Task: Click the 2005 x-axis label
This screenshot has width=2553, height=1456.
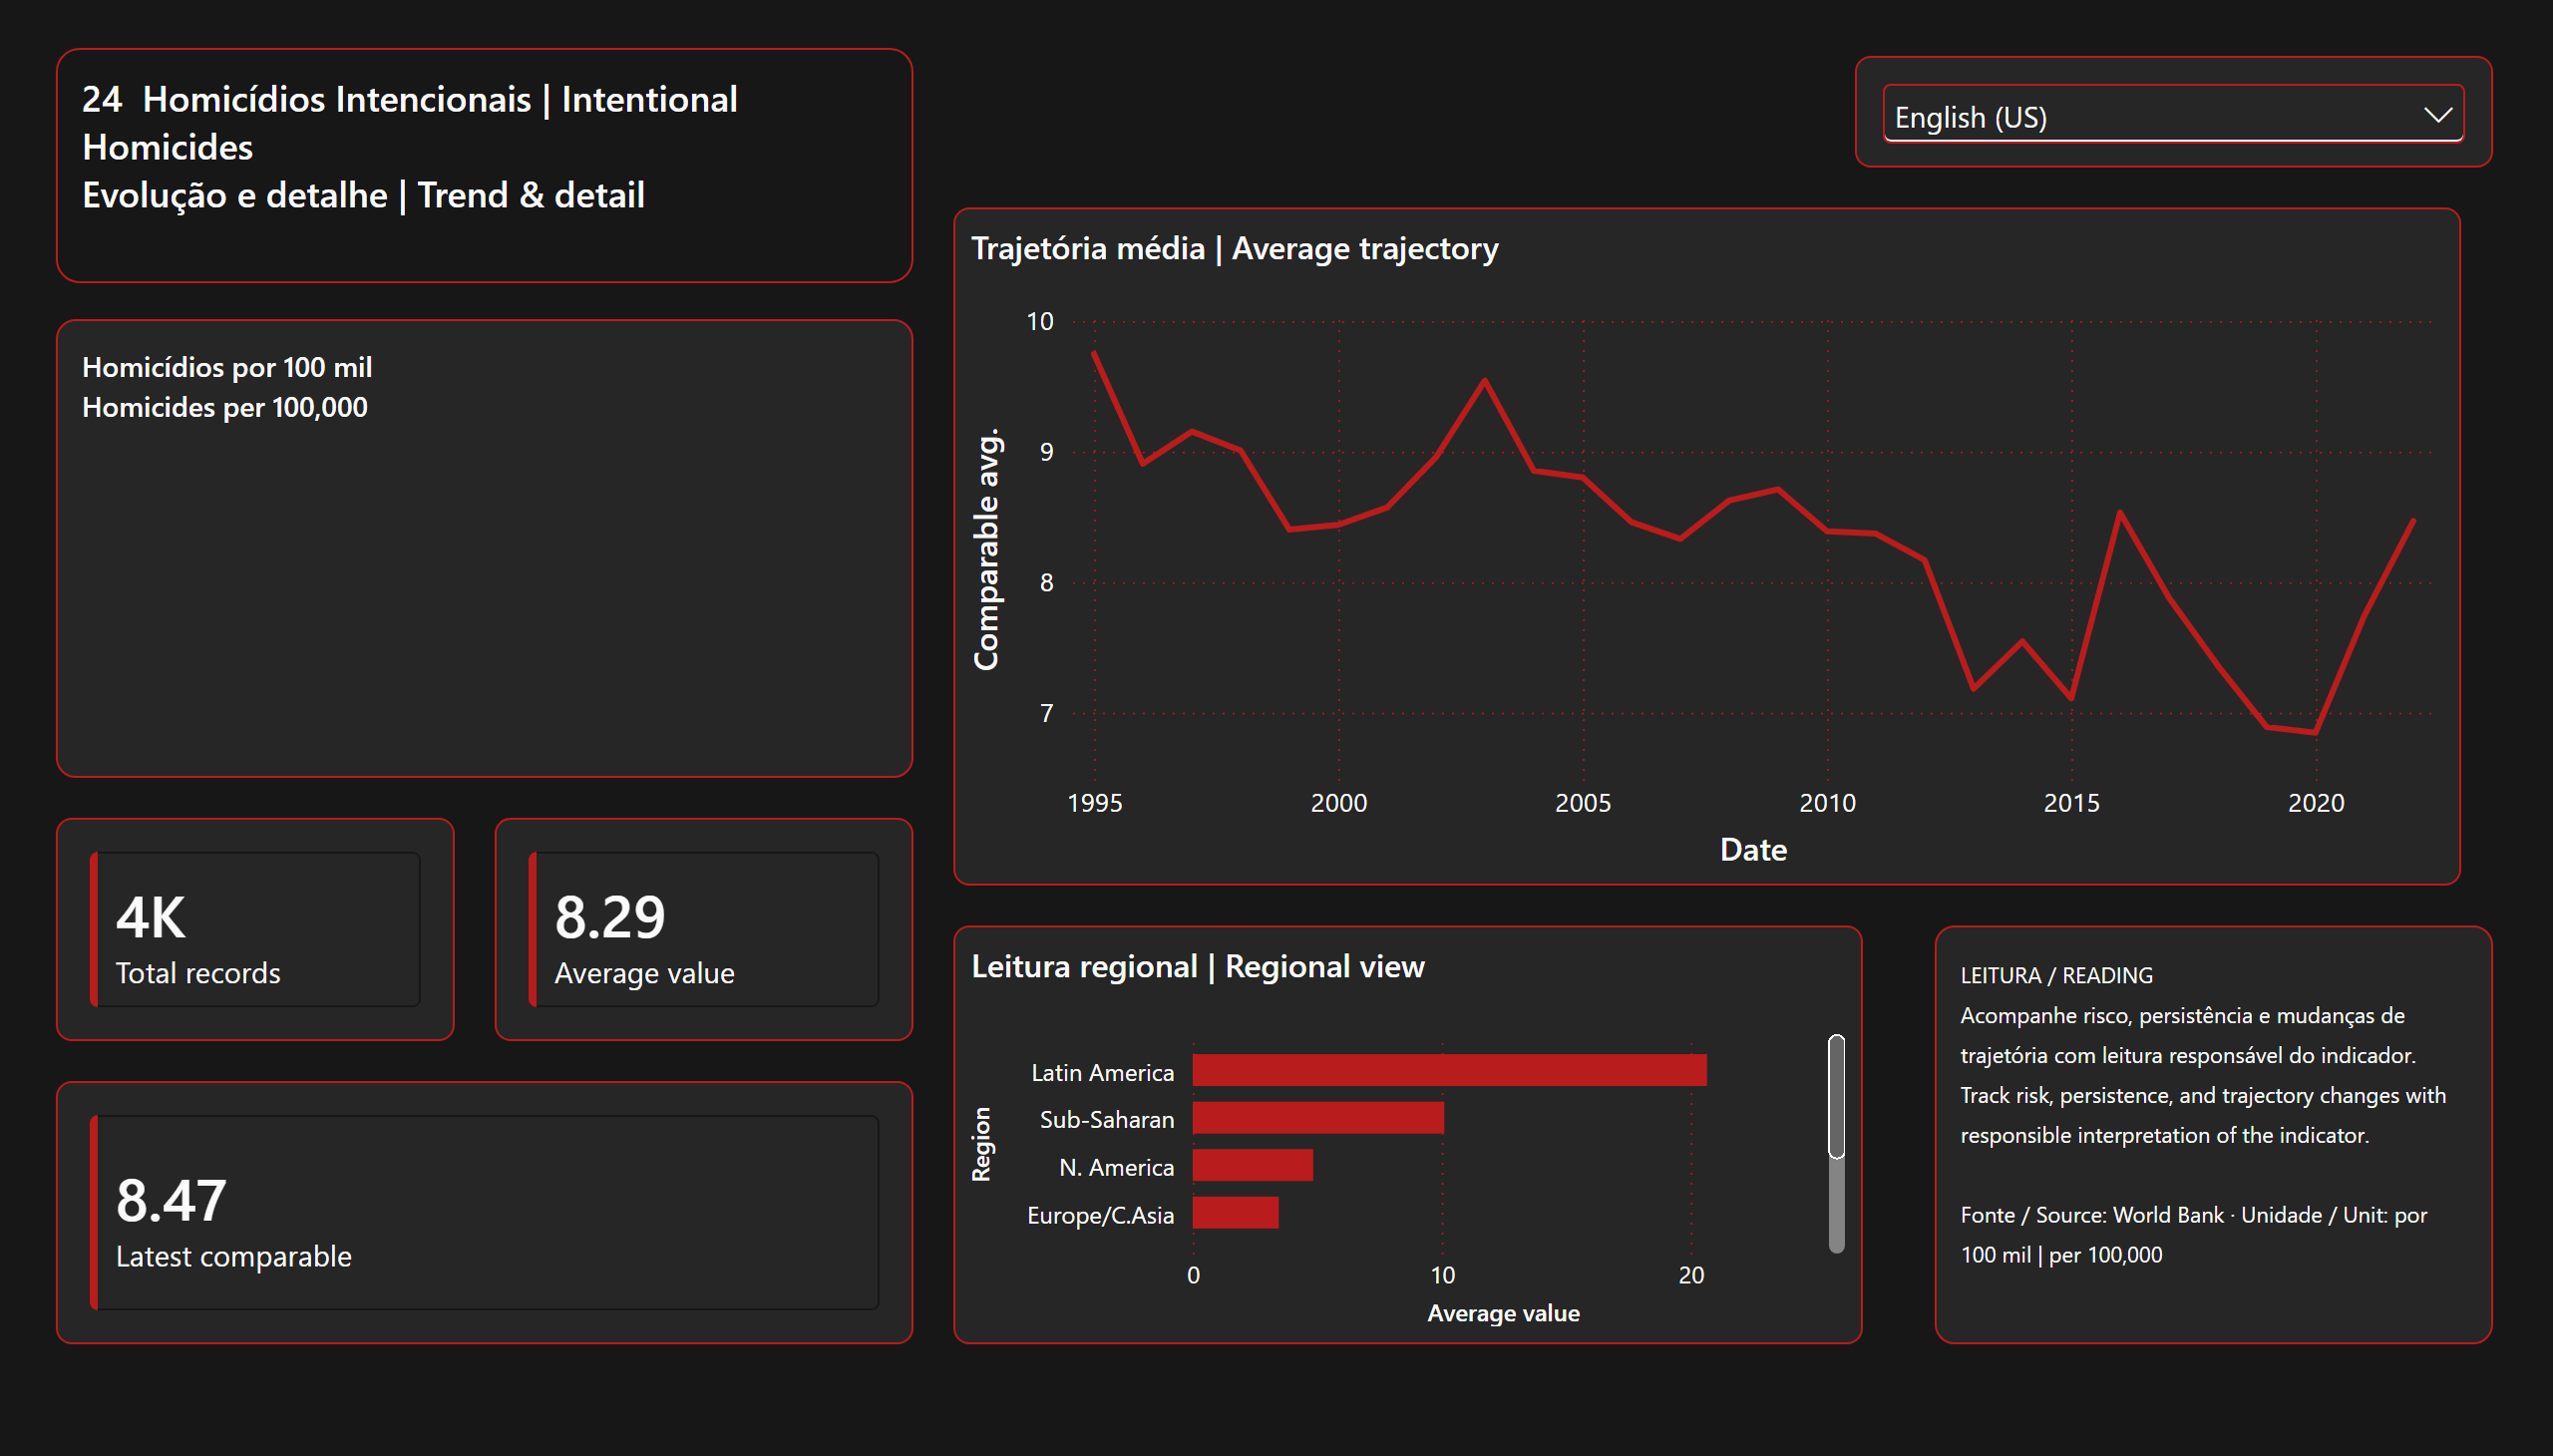Action: [x=1583, y=803]
